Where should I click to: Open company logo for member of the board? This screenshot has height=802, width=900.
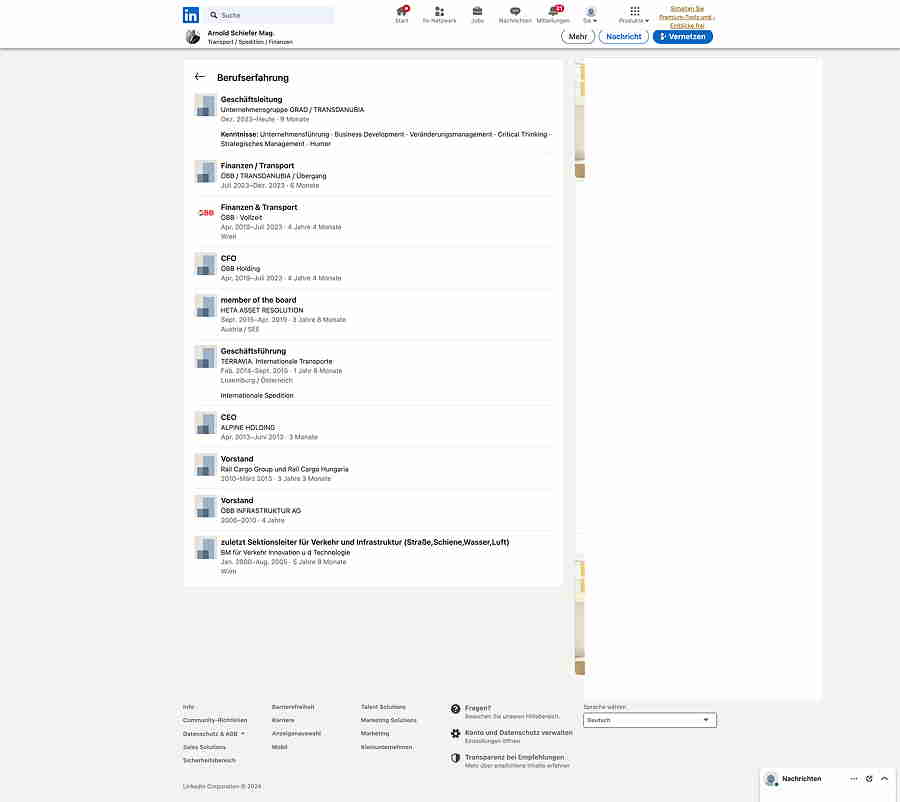pyautogui.click(x=205, y=306)
